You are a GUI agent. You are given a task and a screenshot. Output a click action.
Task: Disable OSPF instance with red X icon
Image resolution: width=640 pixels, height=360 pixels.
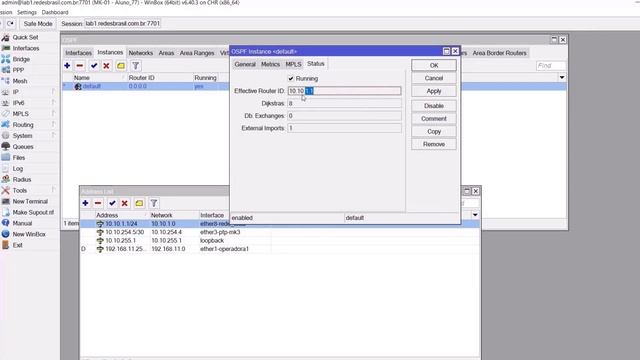[x=107, y=66]
